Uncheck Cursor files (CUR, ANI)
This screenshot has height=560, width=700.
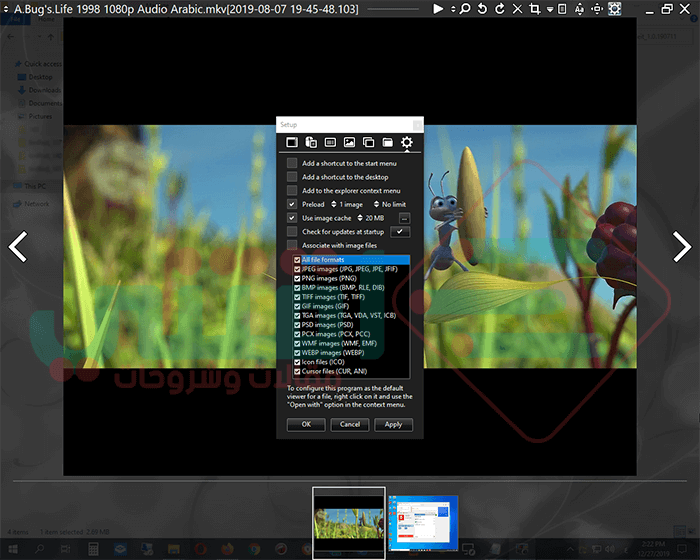297,372
